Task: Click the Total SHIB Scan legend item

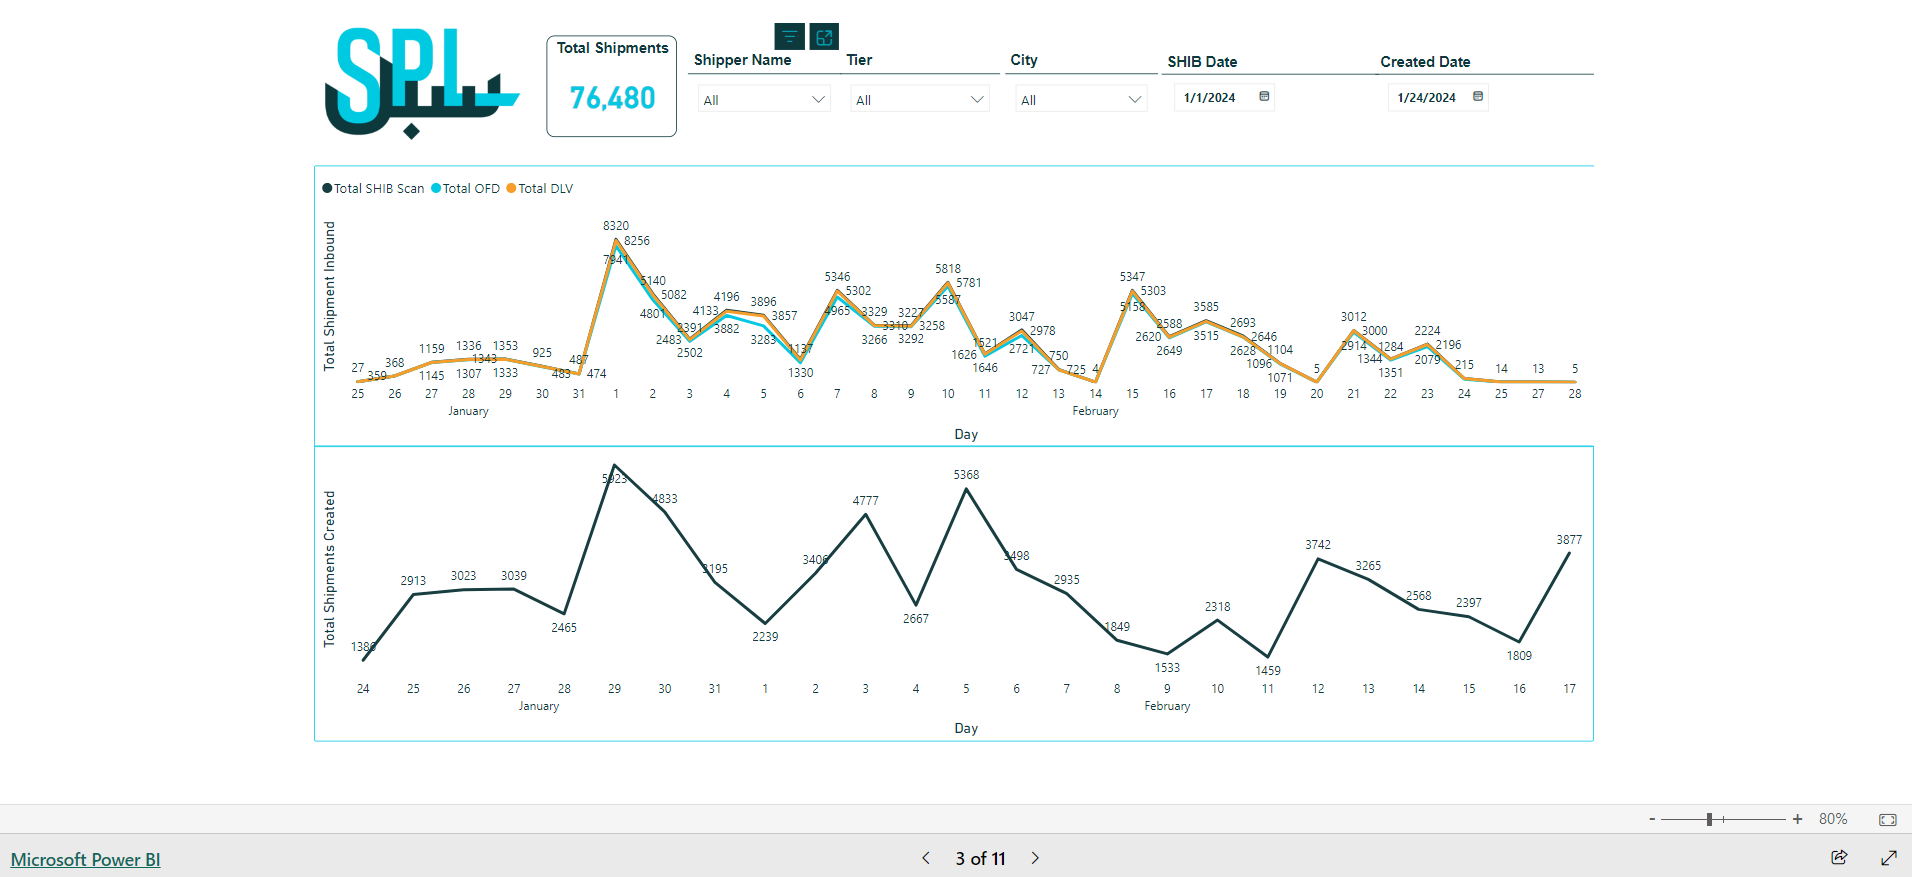Action: pos(373,188)
